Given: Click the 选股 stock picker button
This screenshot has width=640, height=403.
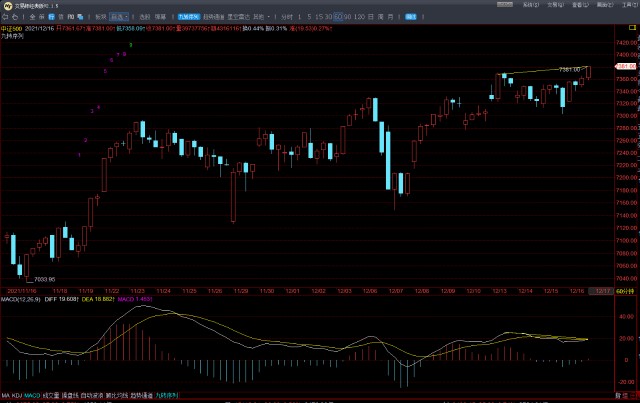Looking at the screenshot, I should click(x=145, y=17).
